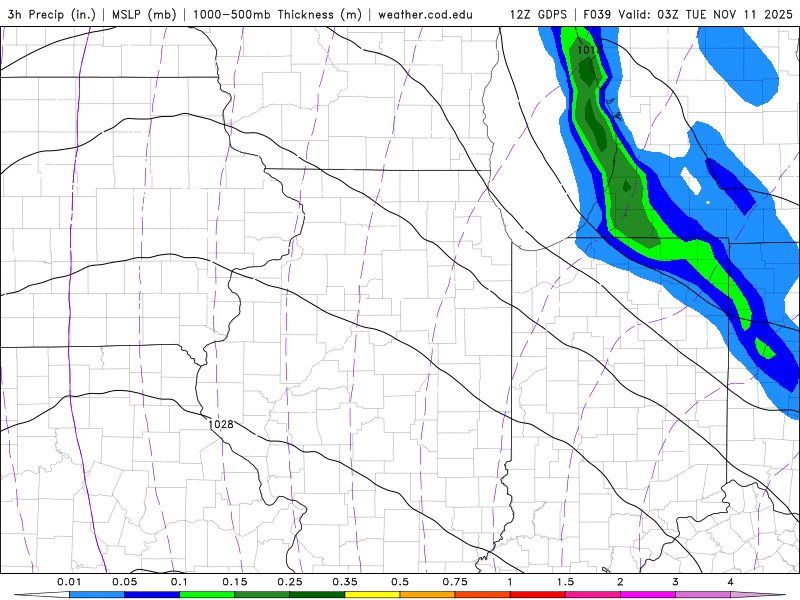Click the 0.35 legend value
Image resolution: width=800 pixels, height=600 pixels.
[x=345, y=582]
